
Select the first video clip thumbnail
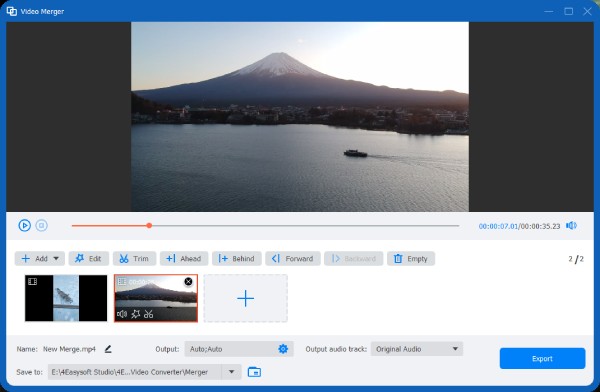pos(66,298)
